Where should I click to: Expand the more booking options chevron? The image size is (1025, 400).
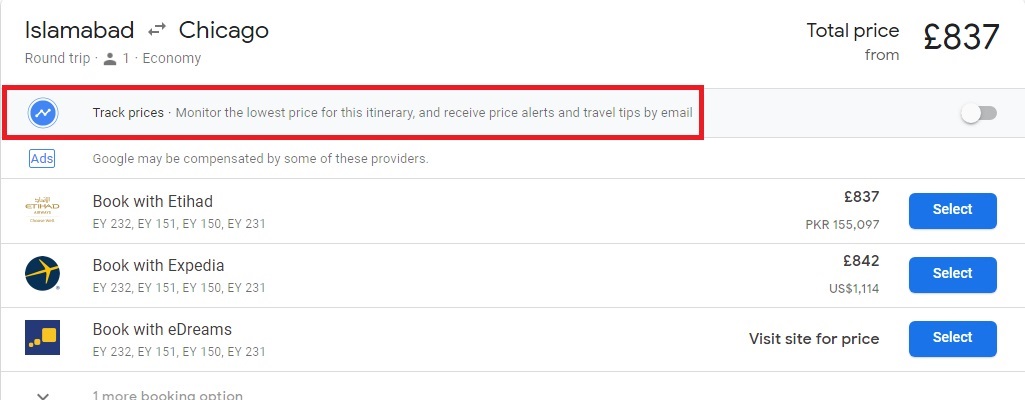coord(43,395)
